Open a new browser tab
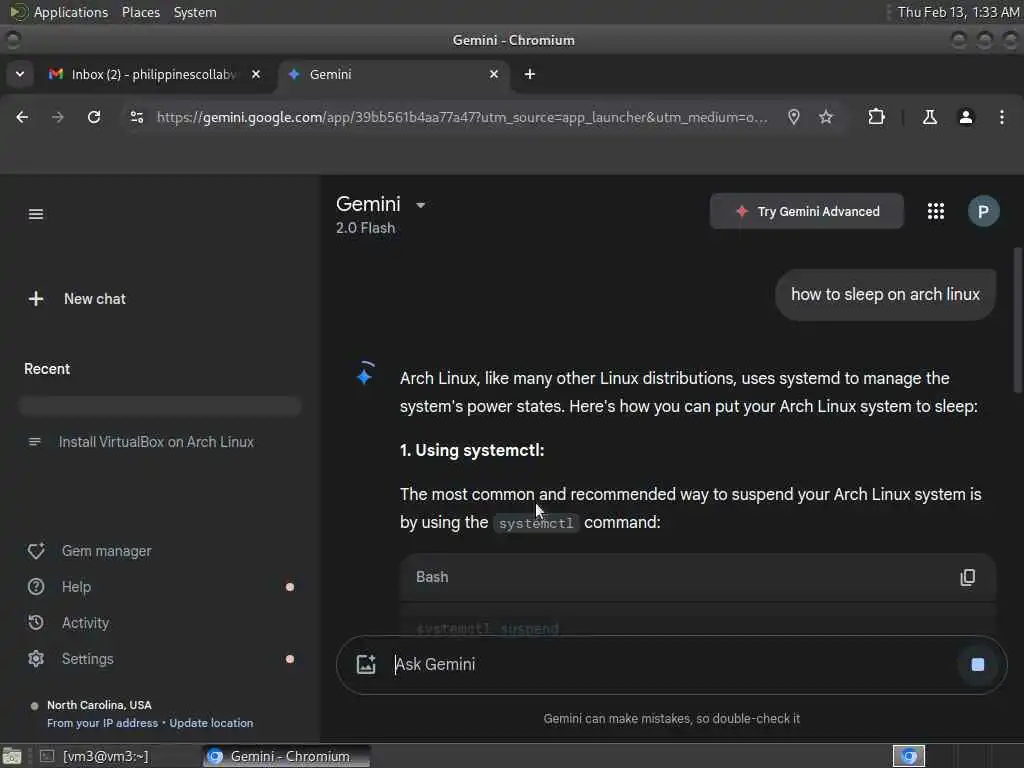This screenshot has height=768, width=1024. (x=530, y=74)
